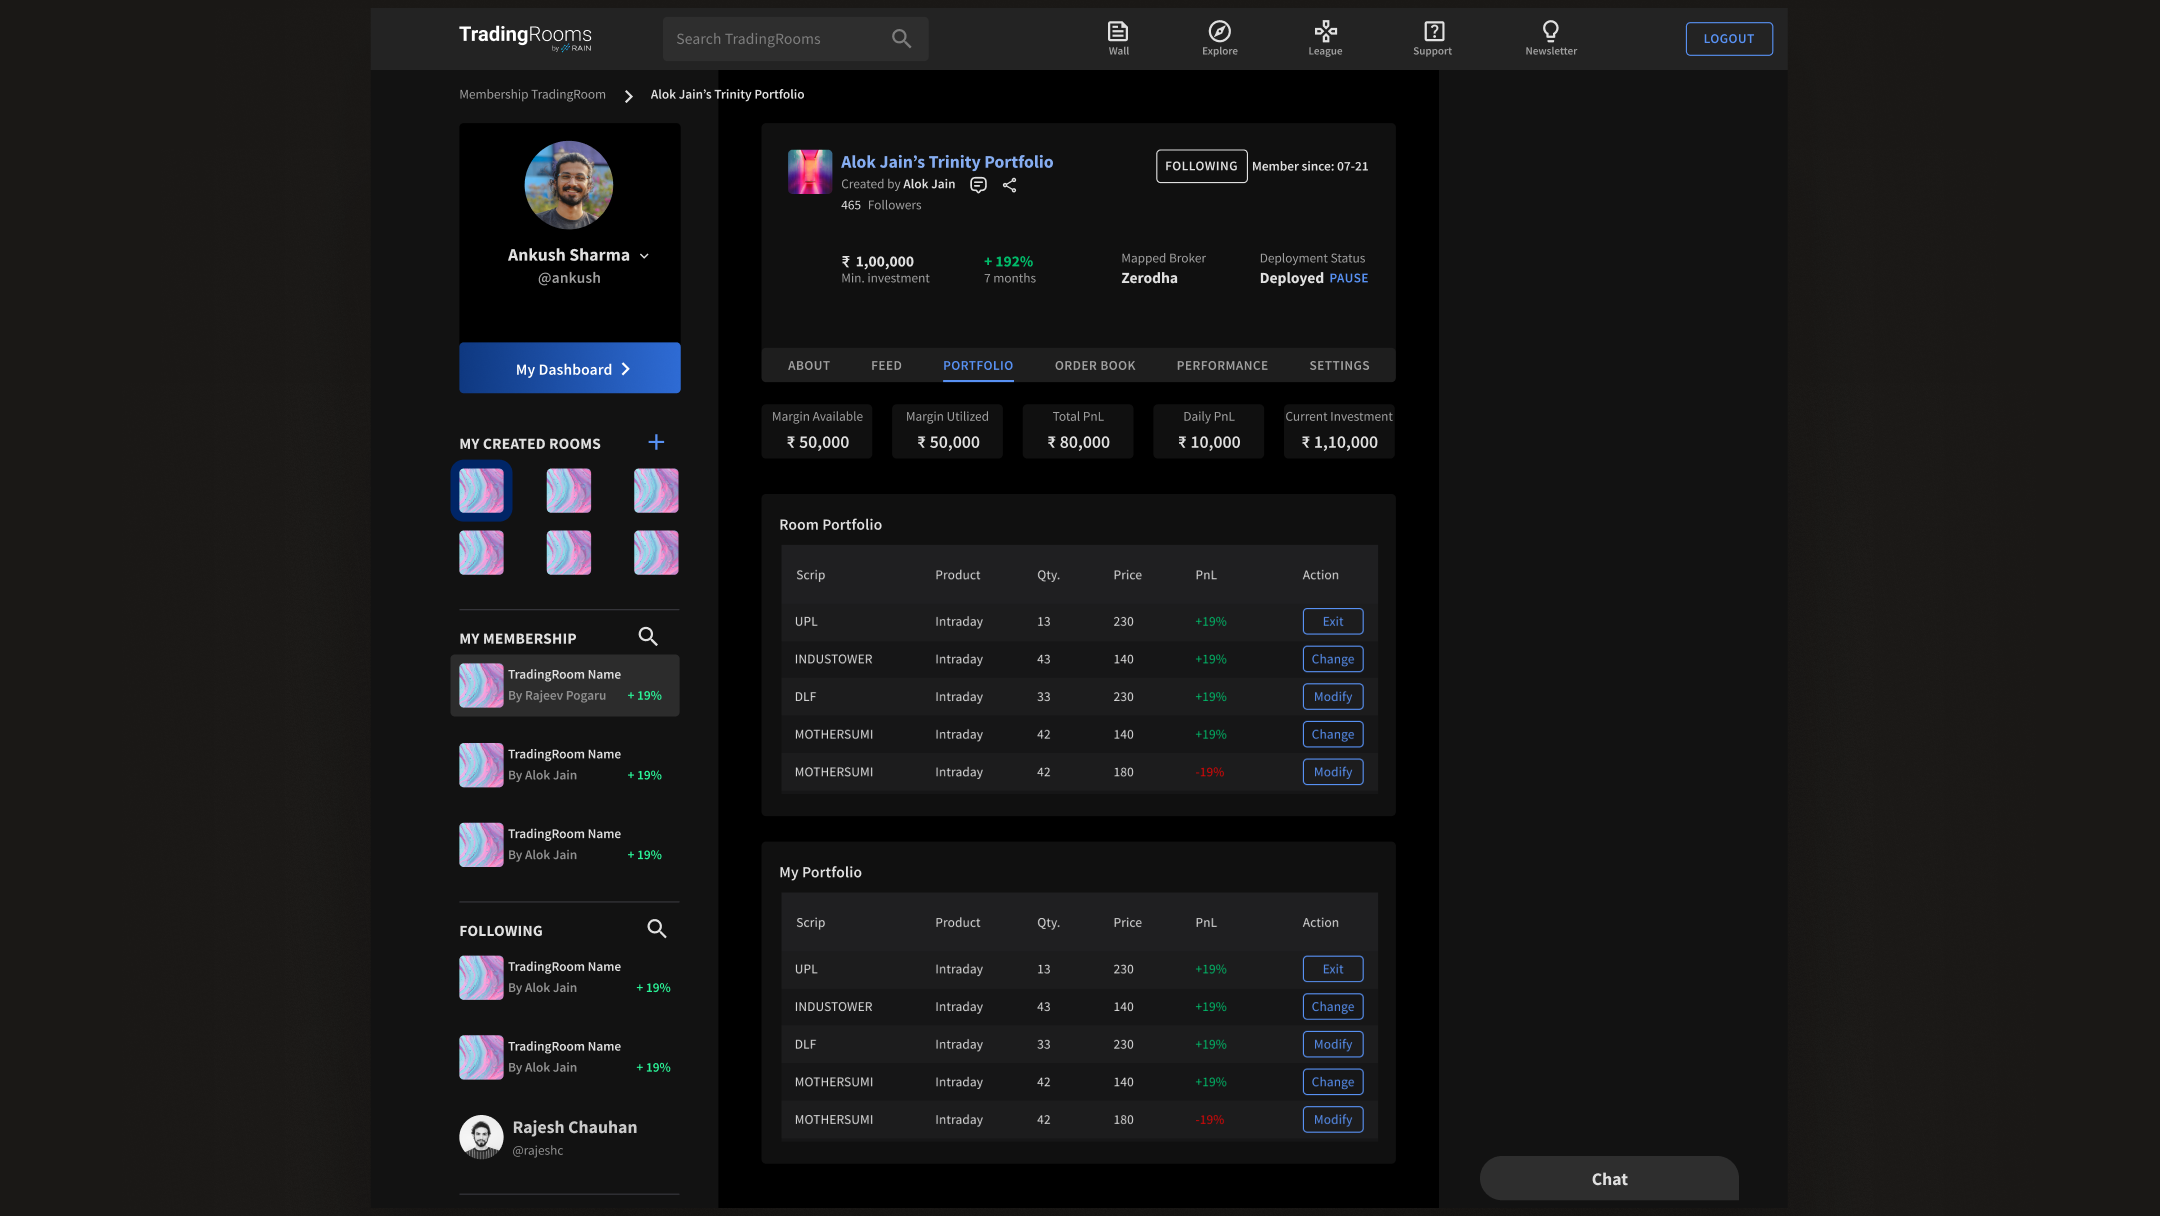Open the Settings tab
Screen dimensions: 2160x1216
coord(1339,366)
